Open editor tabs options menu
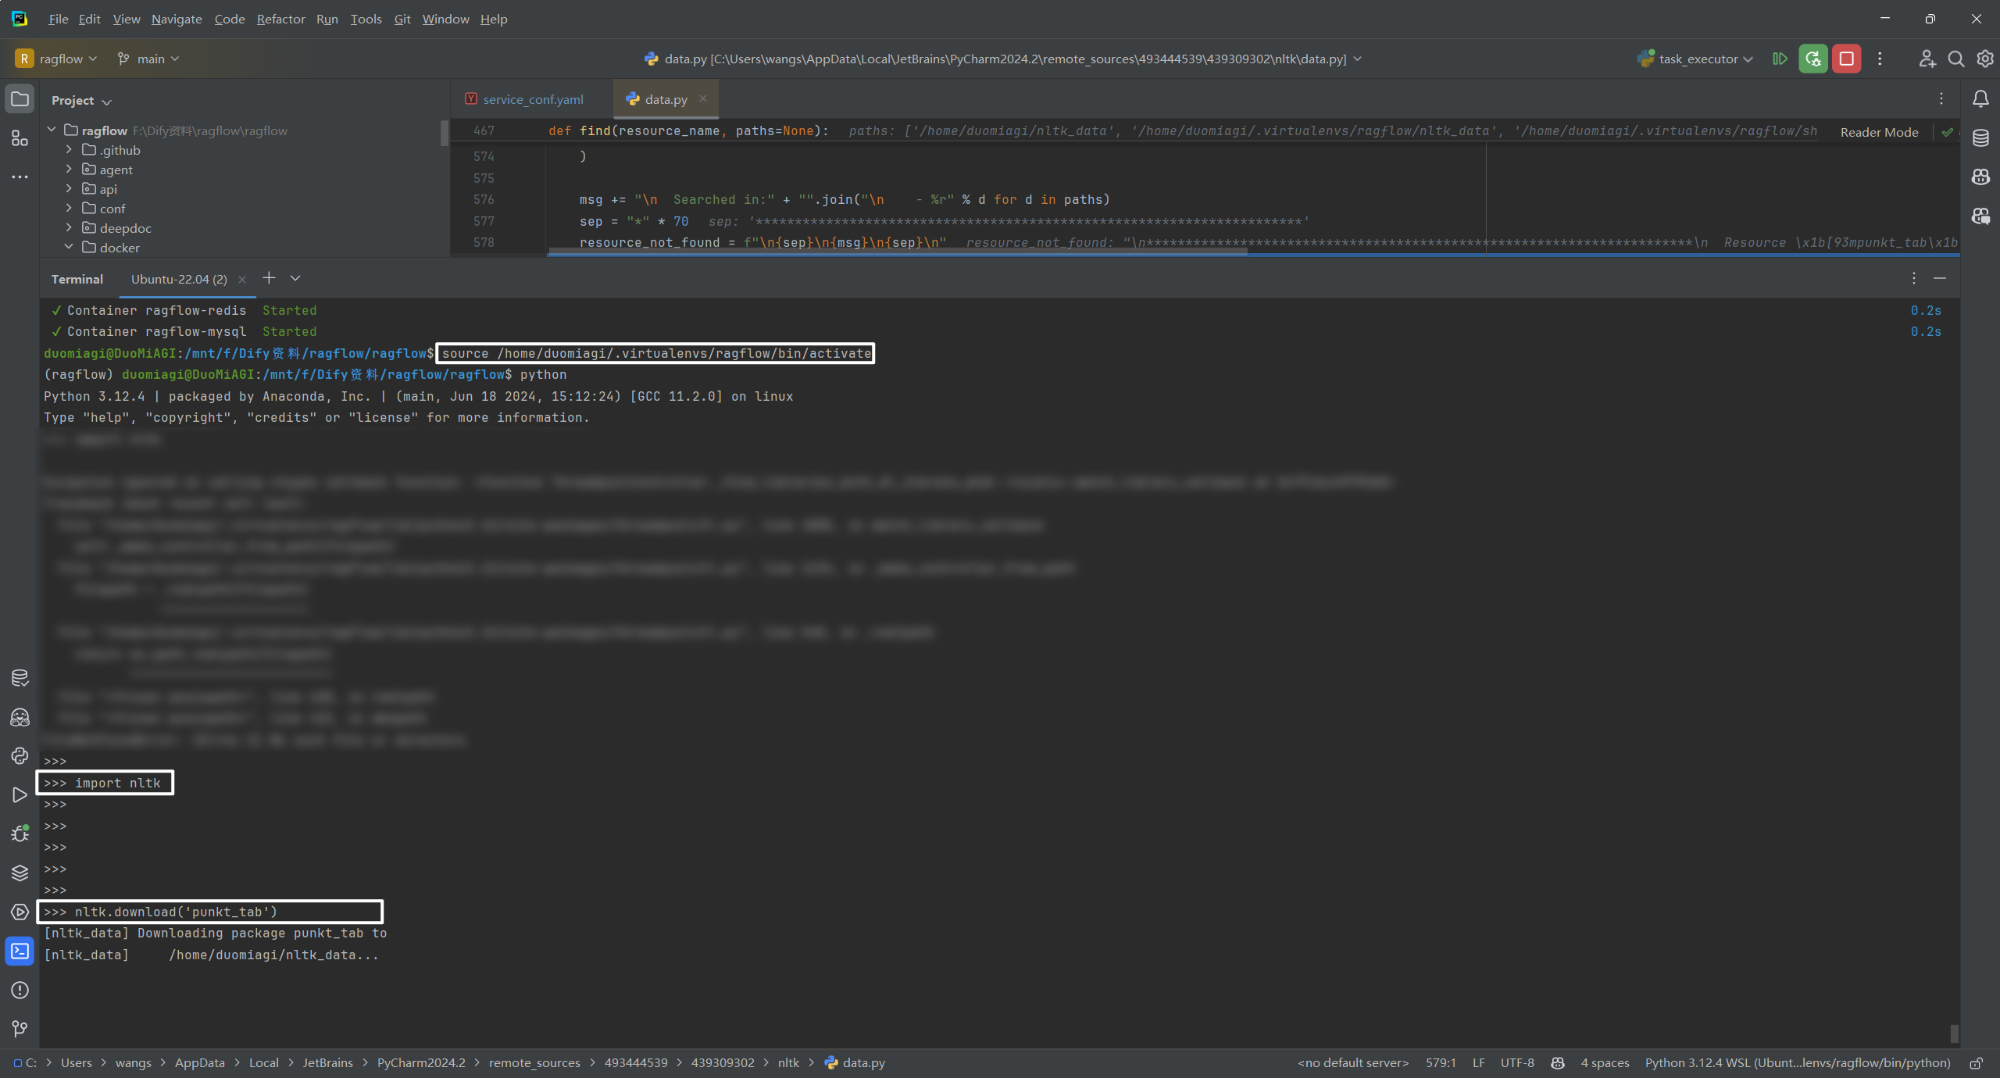Image resolution: width=2000 pixels, height=1078 pixels. [1941, 99]
